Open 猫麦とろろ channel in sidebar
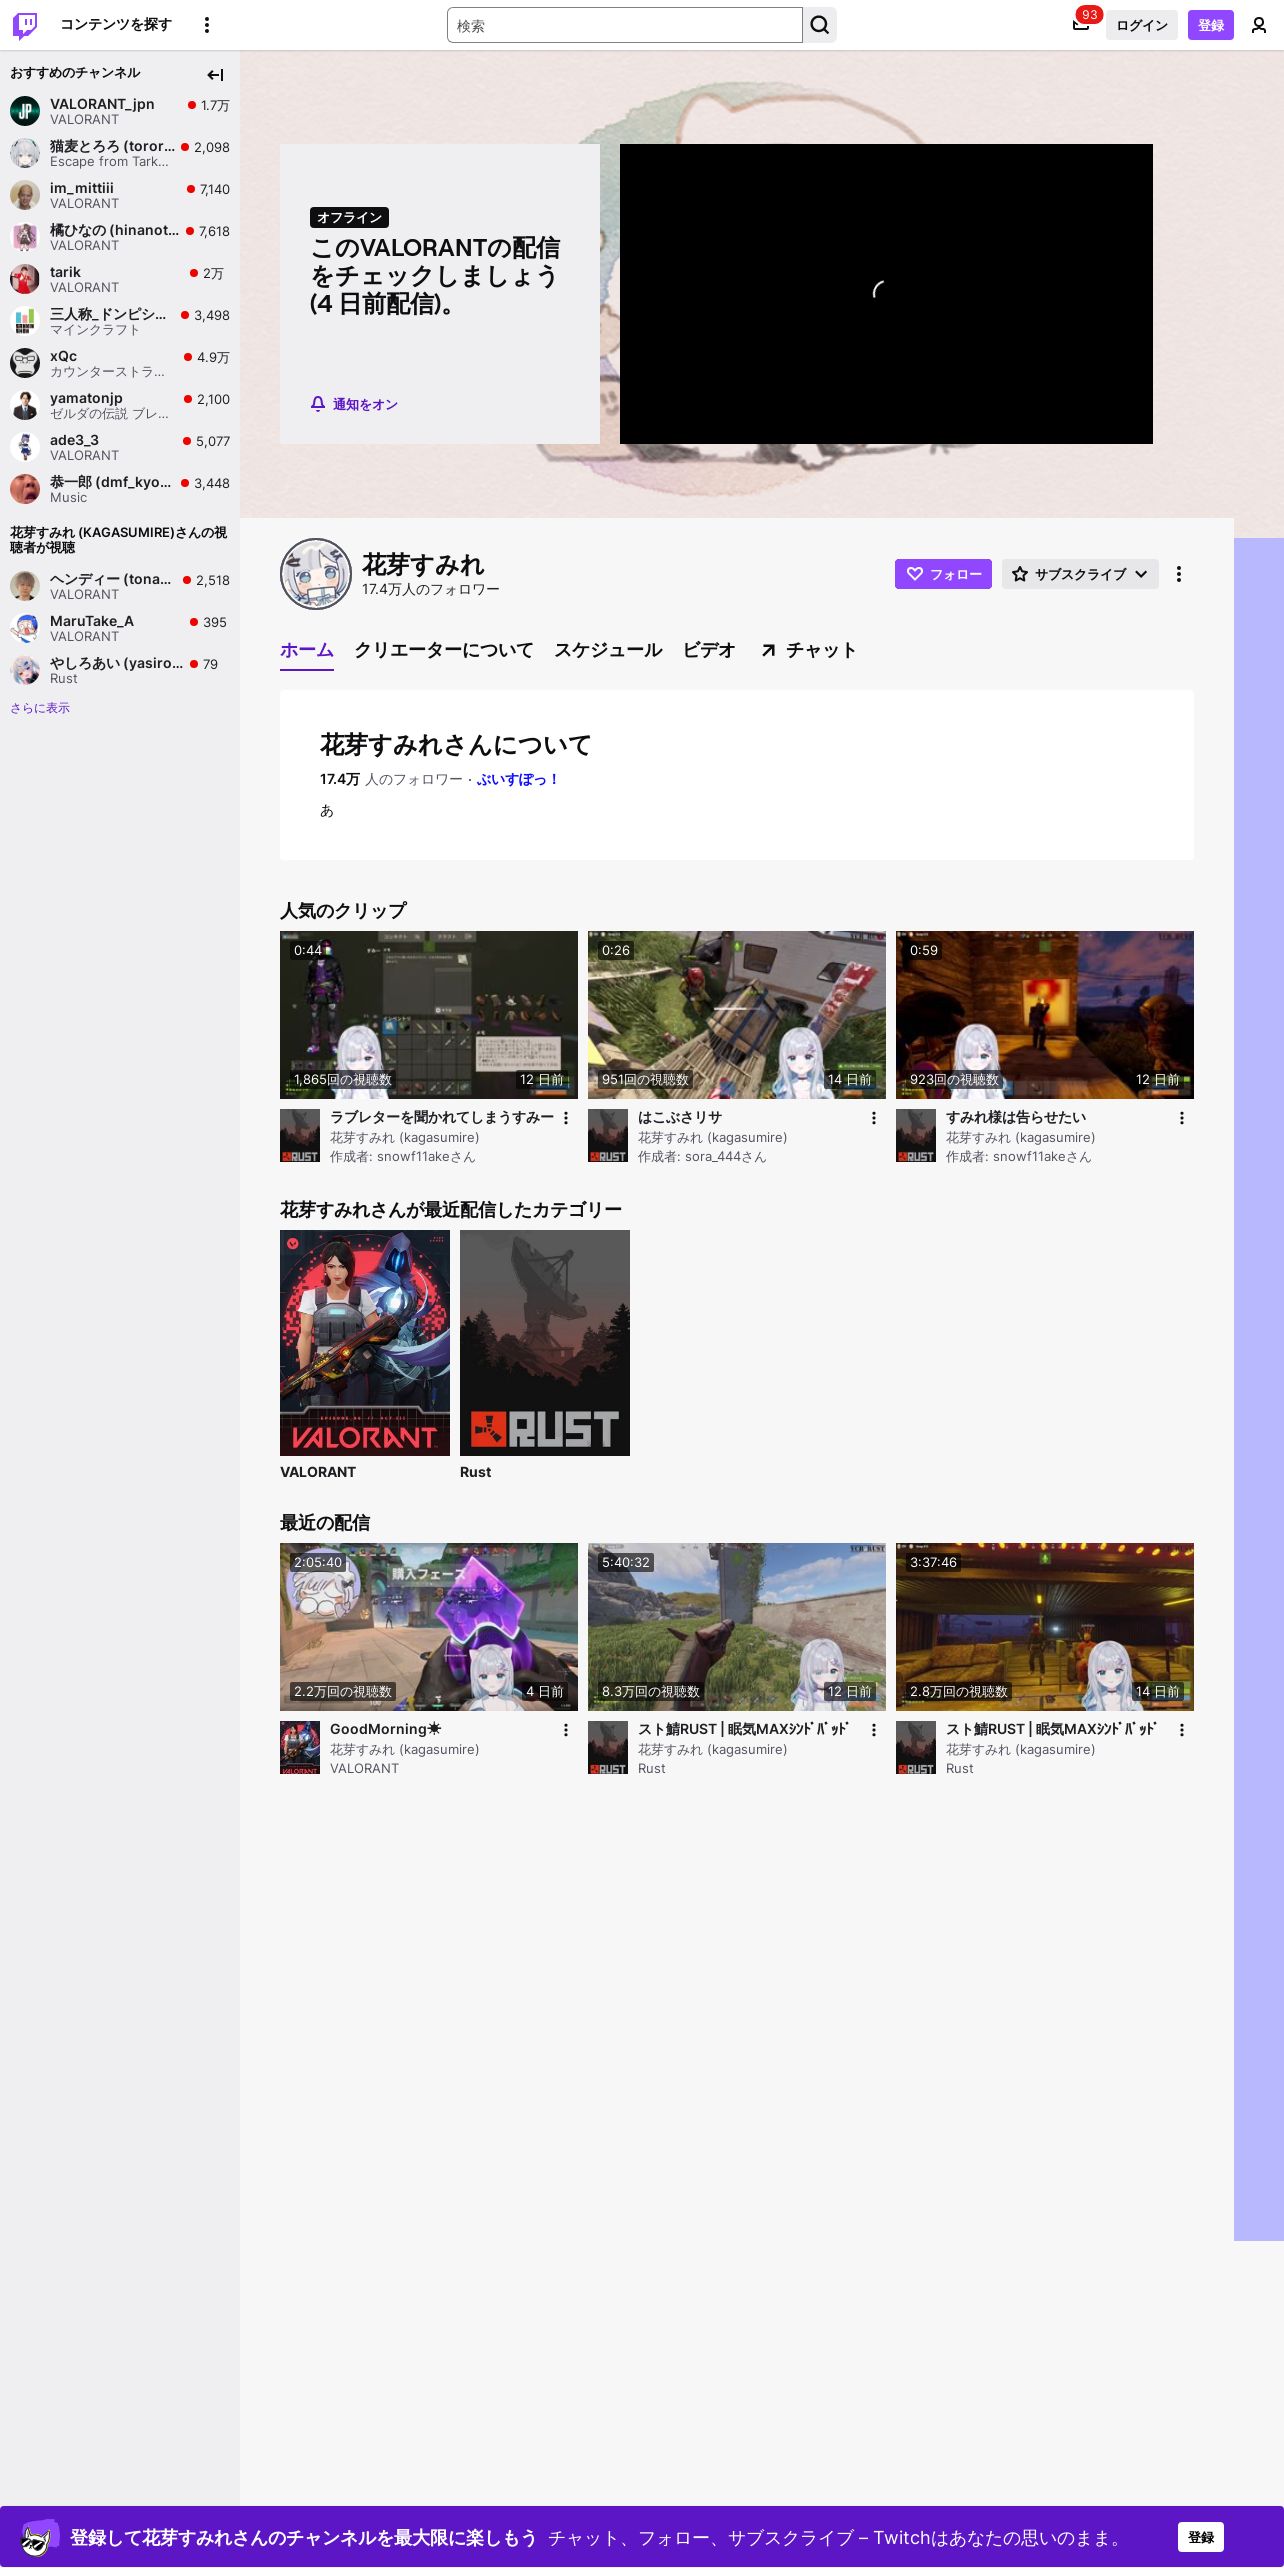 coord(120,153)
